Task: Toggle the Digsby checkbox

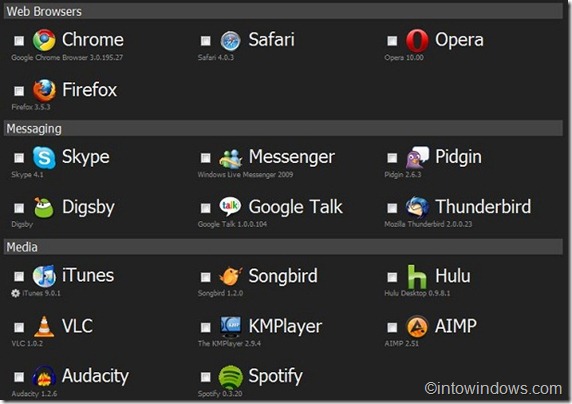Action: [x=19, y=208]
